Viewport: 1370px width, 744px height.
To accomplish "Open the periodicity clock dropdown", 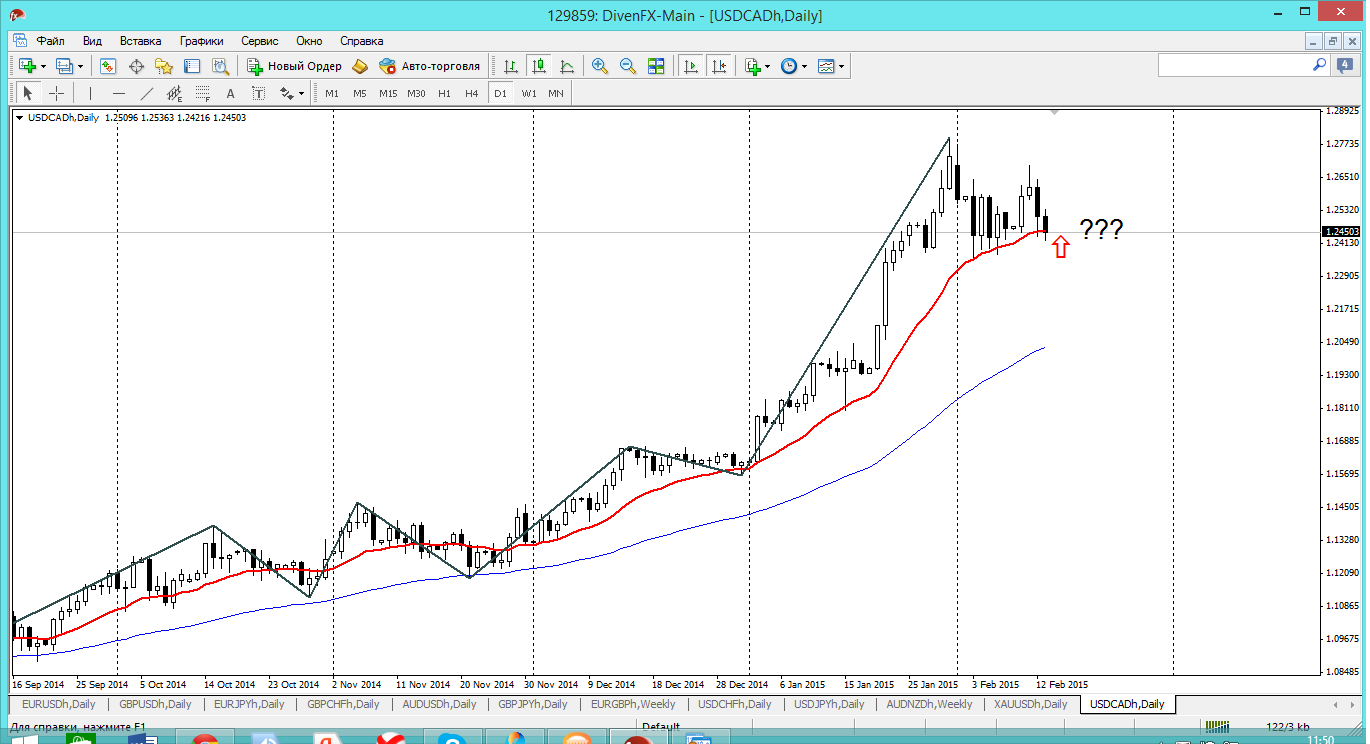I will [803, 67].
